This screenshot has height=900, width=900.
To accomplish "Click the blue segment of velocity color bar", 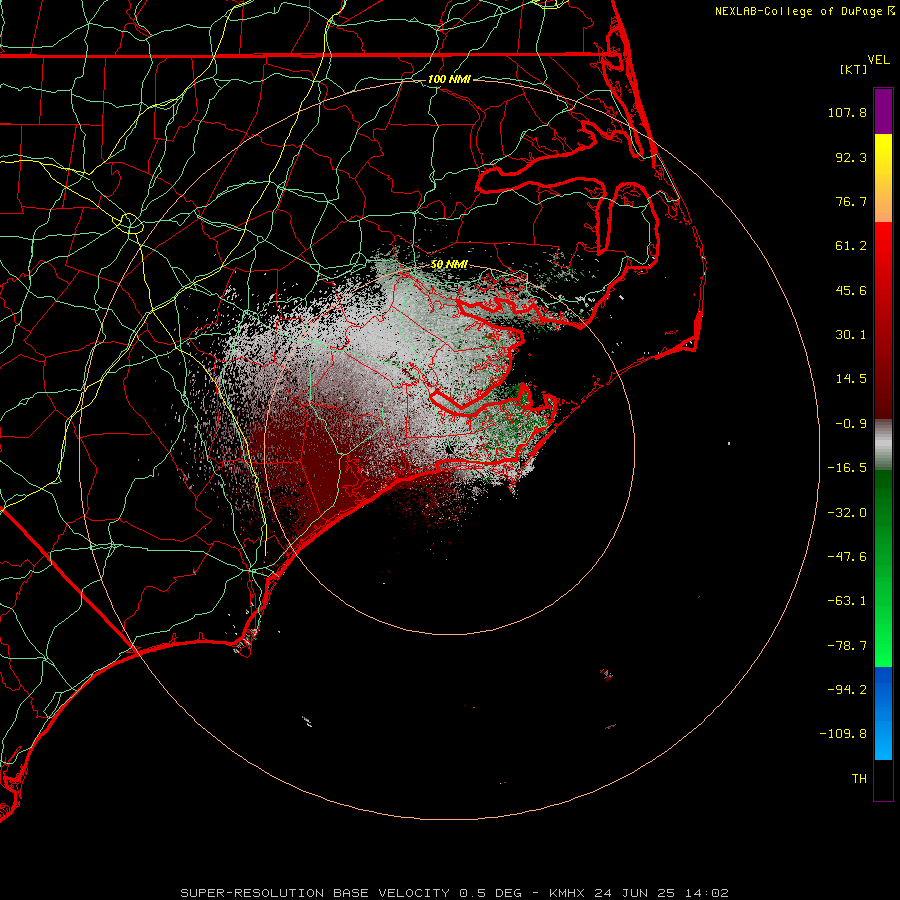I will click(883, 713).
